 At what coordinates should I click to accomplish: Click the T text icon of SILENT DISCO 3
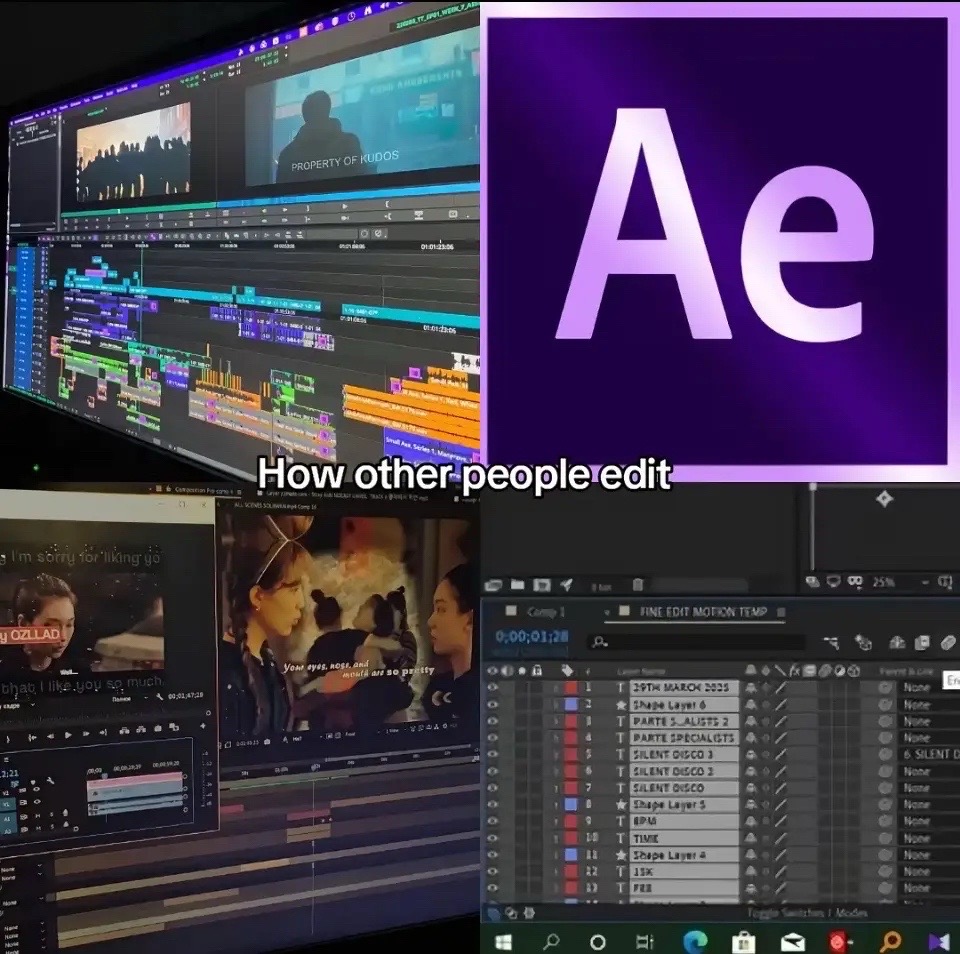pyautogui.click(x=621, y=754)
